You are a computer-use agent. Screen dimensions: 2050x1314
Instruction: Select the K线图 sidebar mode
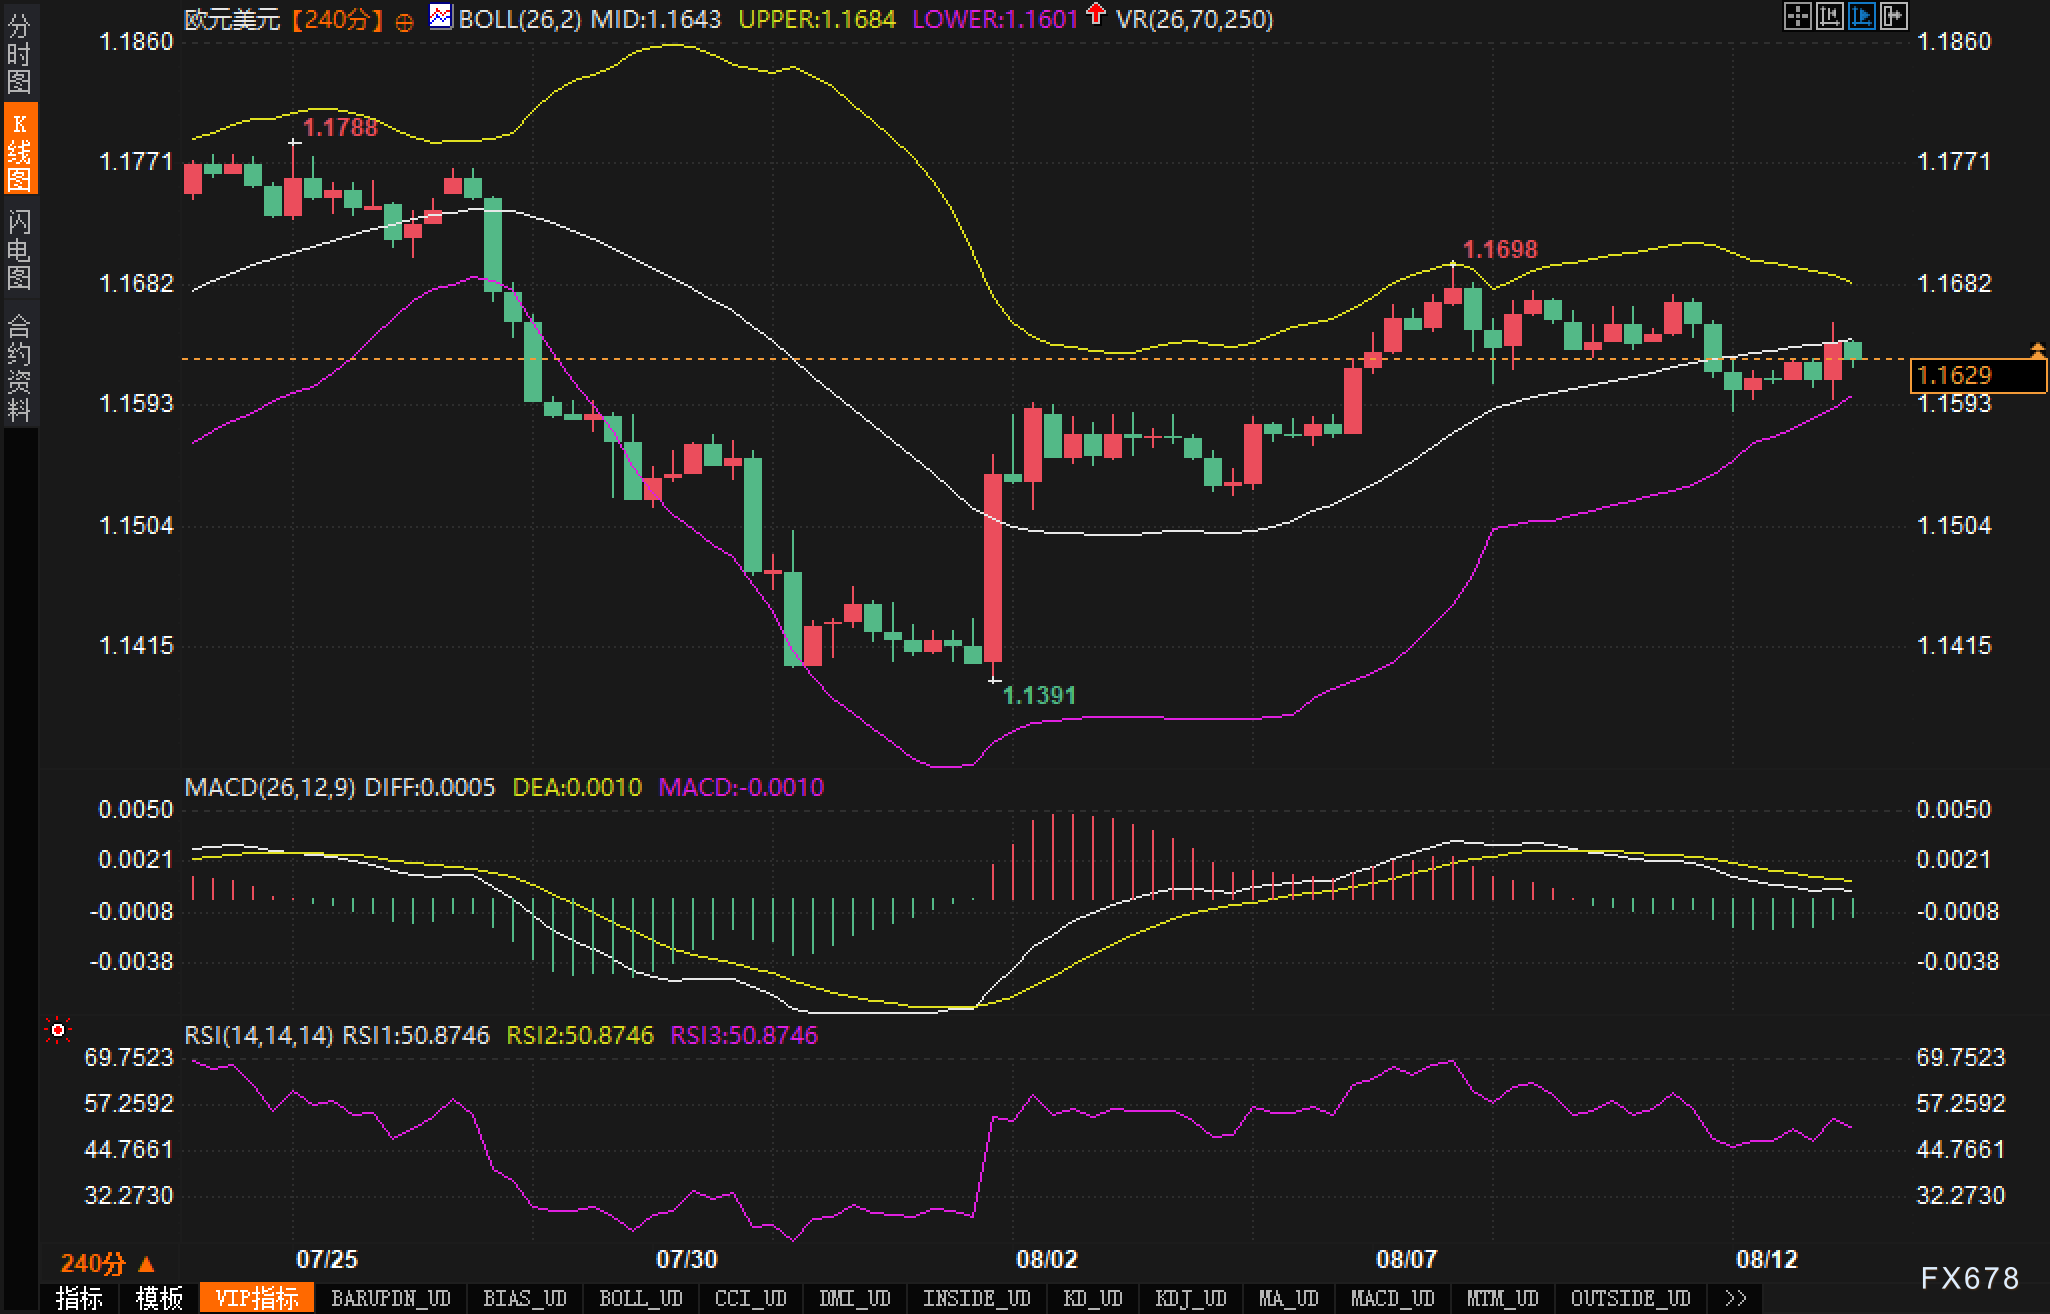(19, 150)
